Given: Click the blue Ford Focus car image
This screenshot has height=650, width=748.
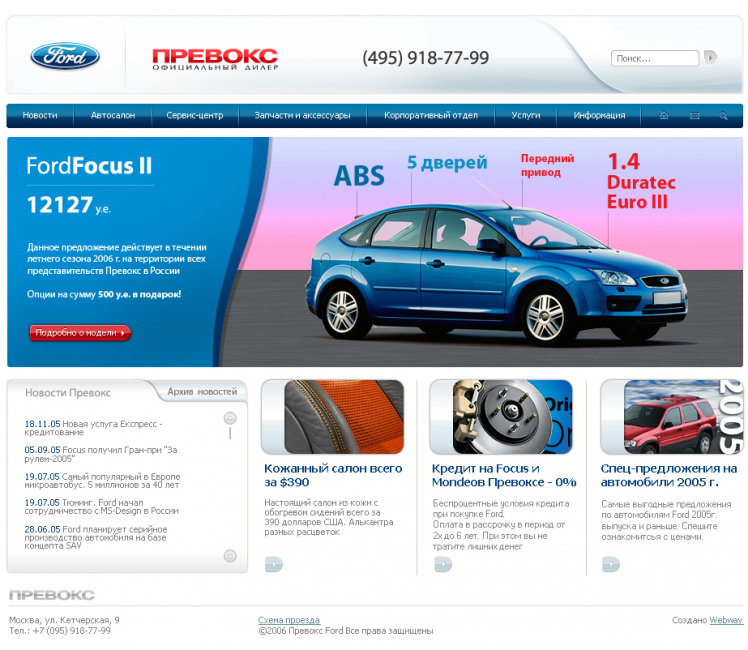Looking at the screenshot, I should pos(496,275).
